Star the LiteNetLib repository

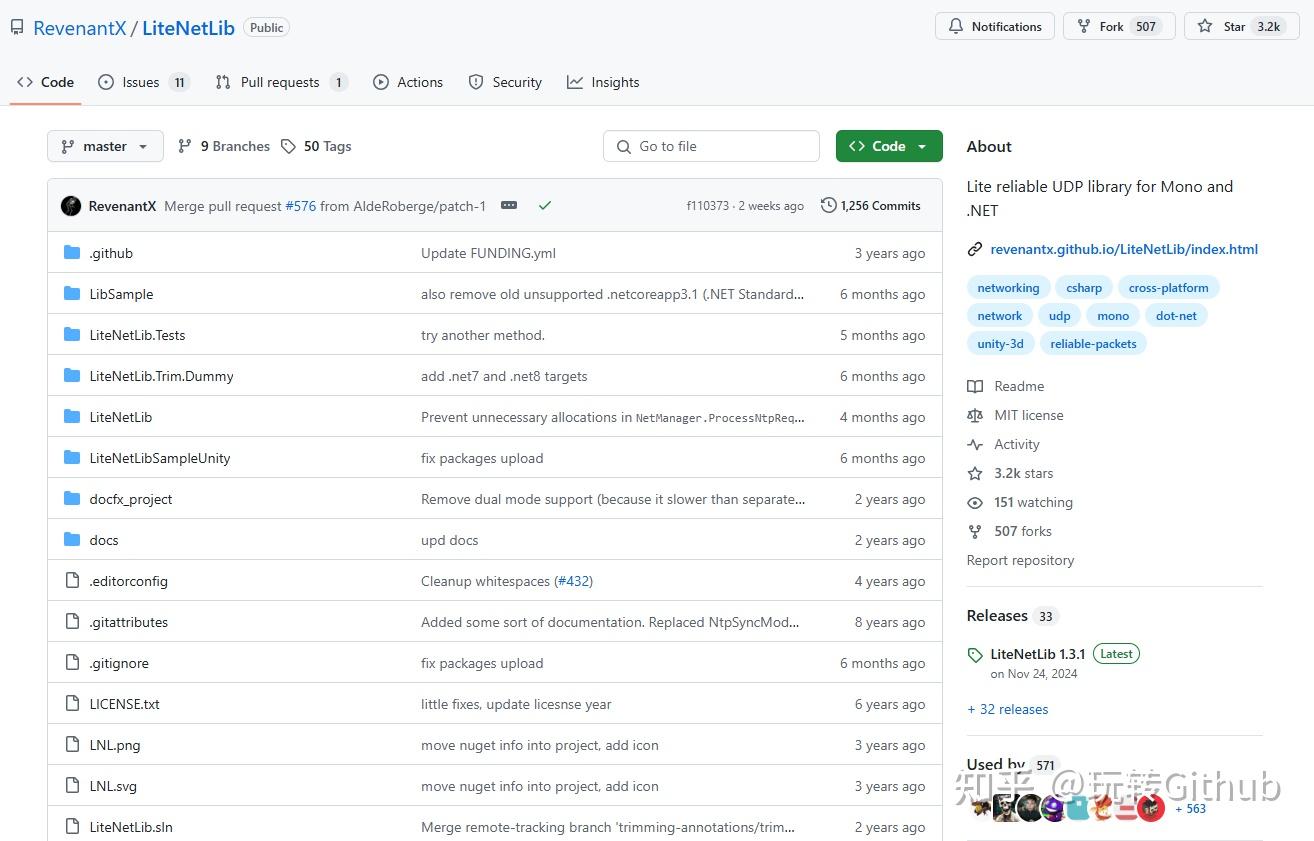pos(1226,27)
